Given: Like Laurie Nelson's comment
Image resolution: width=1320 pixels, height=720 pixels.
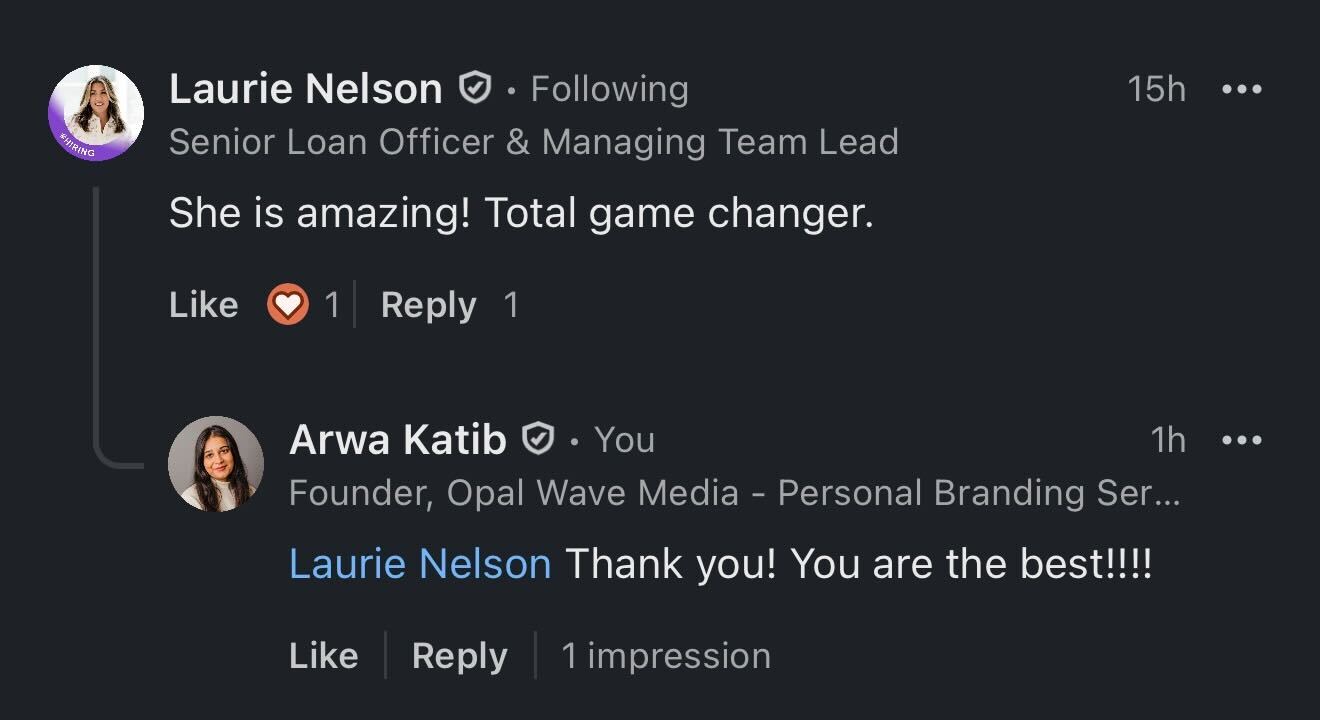Looking at the screenshot, I should [204, 305].
